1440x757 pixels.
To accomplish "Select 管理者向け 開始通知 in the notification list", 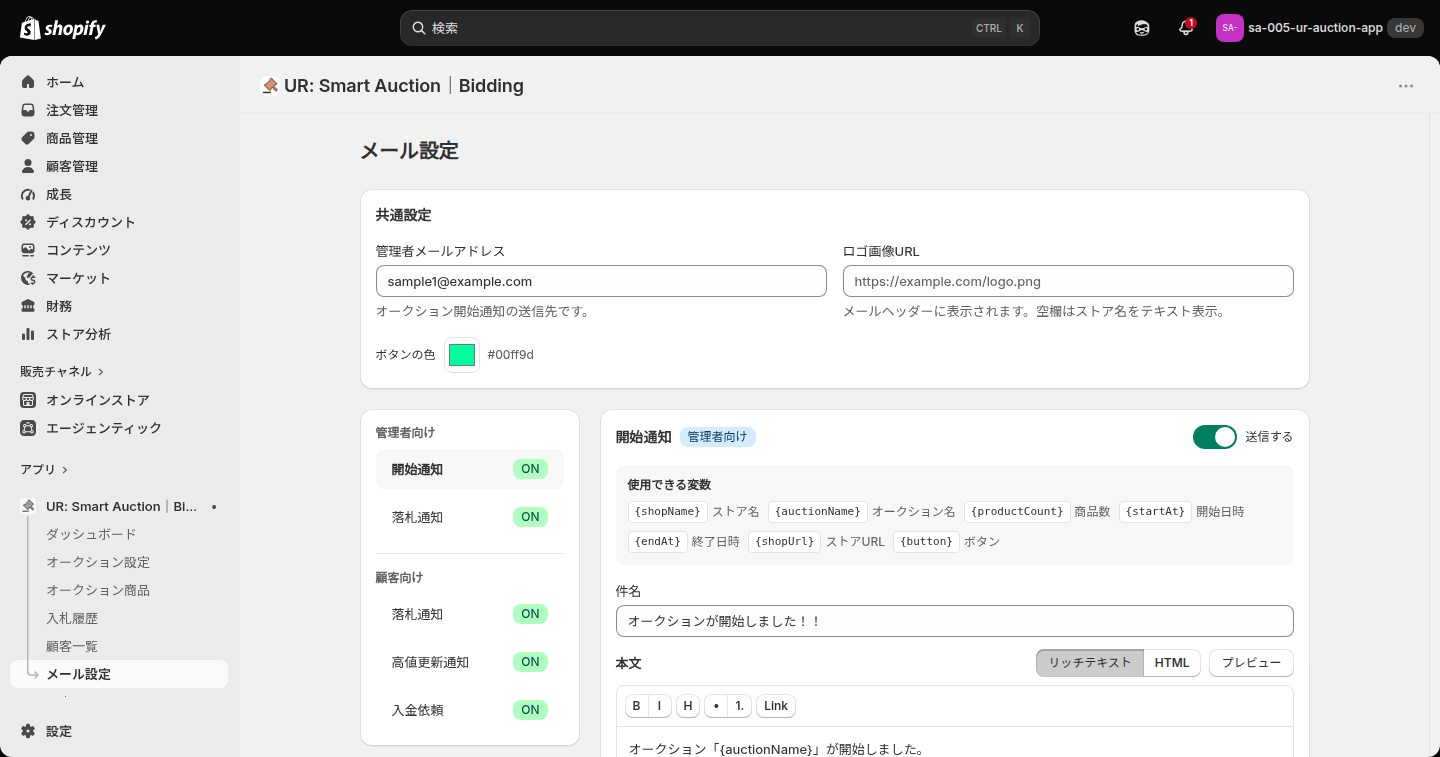I will tap(470, 469).
